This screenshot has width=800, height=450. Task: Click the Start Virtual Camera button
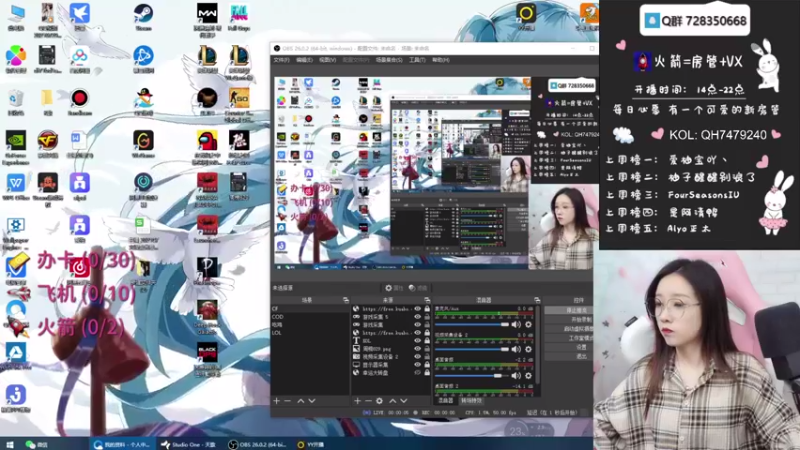[569, 329]
